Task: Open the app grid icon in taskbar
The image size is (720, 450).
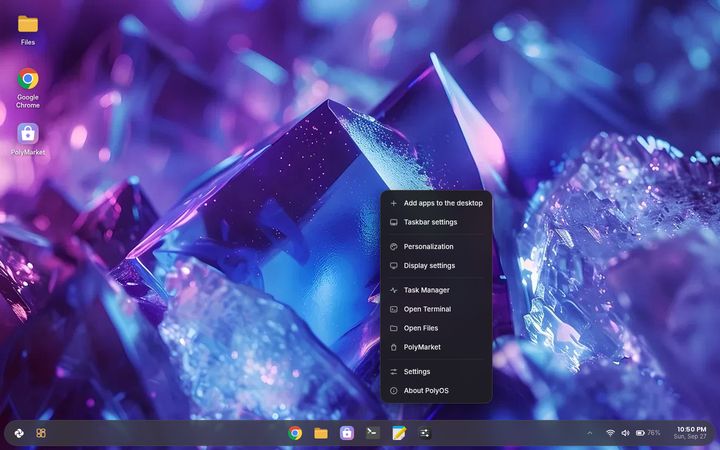Action: click(x=41, y=433)
